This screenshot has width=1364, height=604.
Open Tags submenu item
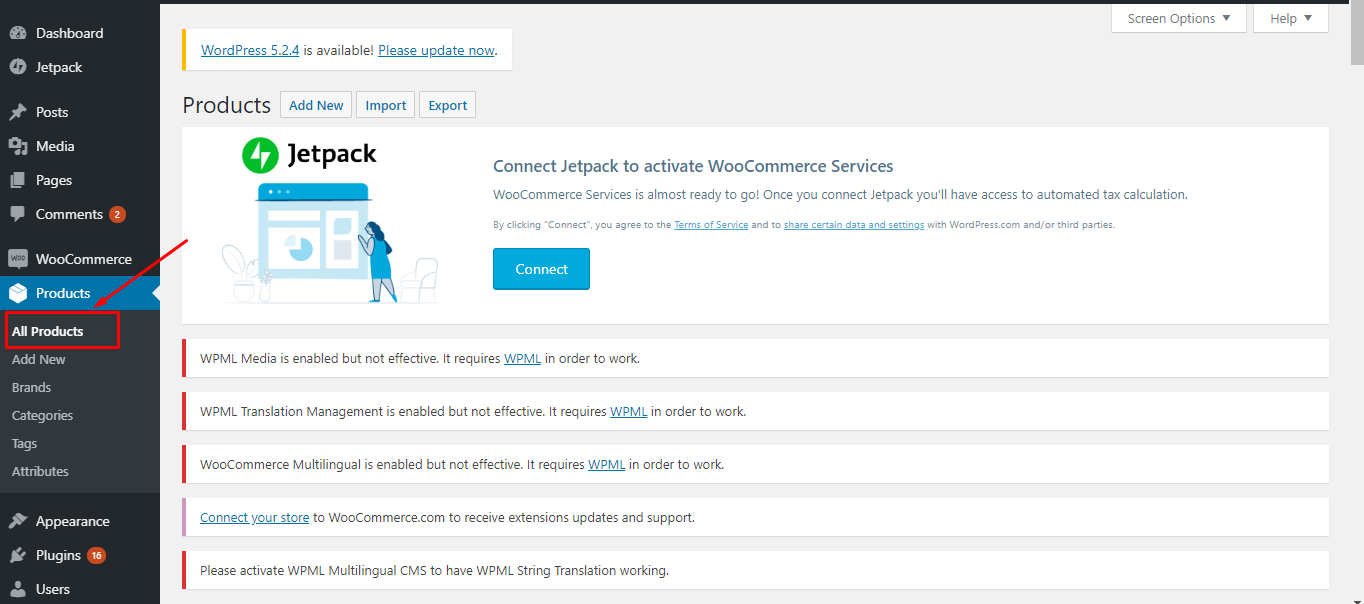pos(24,443)
